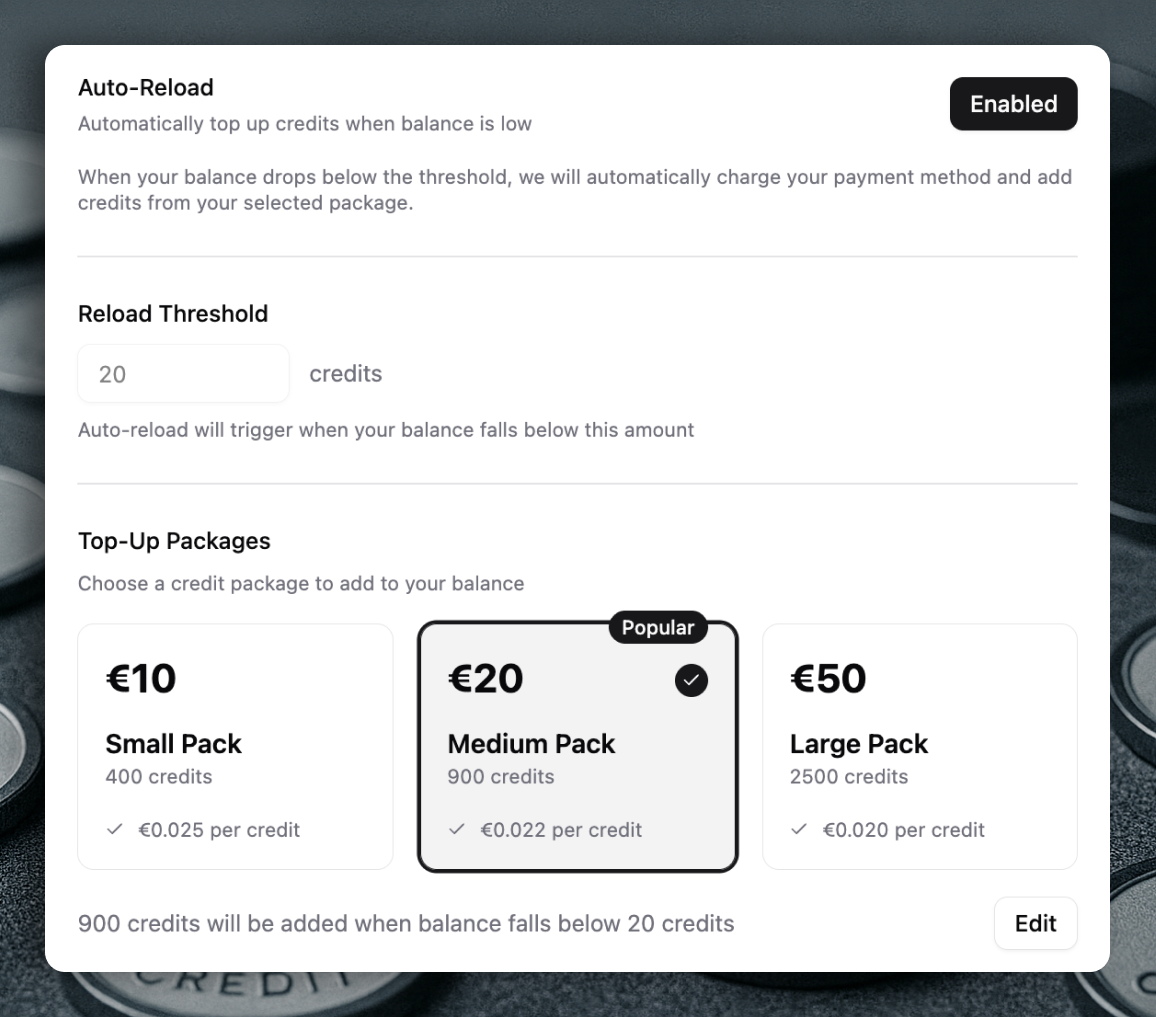Click the 2500 credits label
1156x1017 pixels.
point(849,777)
